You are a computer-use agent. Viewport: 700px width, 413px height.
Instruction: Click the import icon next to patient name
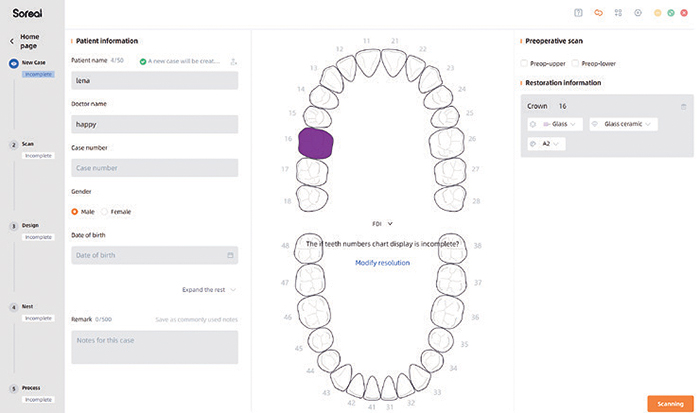233,61
